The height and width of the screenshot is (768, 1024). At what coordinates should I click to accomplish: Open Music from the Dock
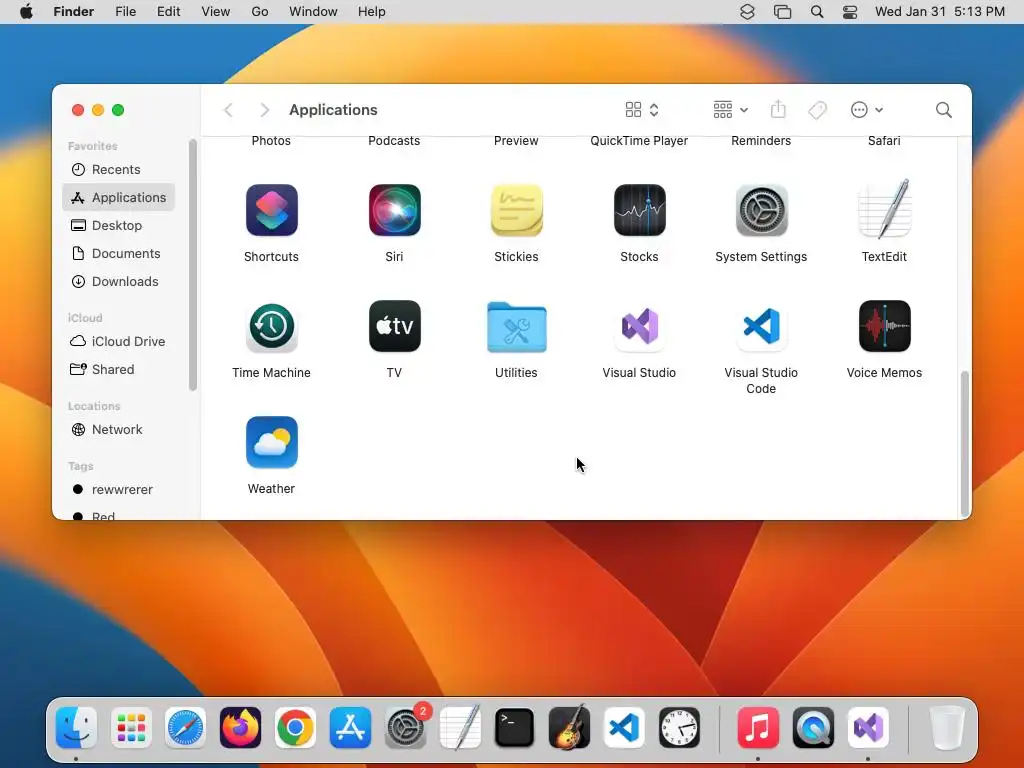click(758, 728)
